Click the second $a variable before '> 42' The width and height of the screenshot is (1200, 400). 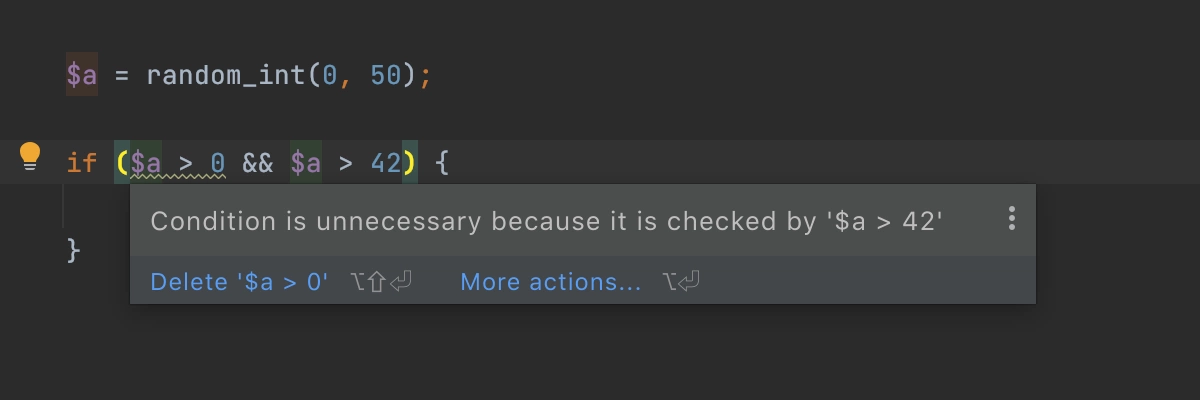coord(306,162)
